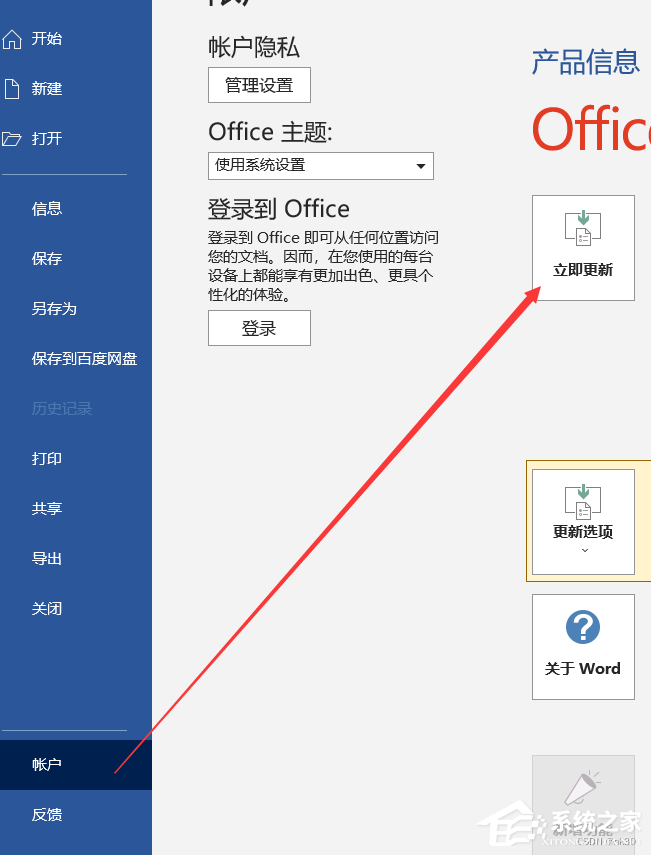Viewport: 651px width, 855px height.
Task: Click the 更新选项 update options icon
Action: click(x=583, y=501)
